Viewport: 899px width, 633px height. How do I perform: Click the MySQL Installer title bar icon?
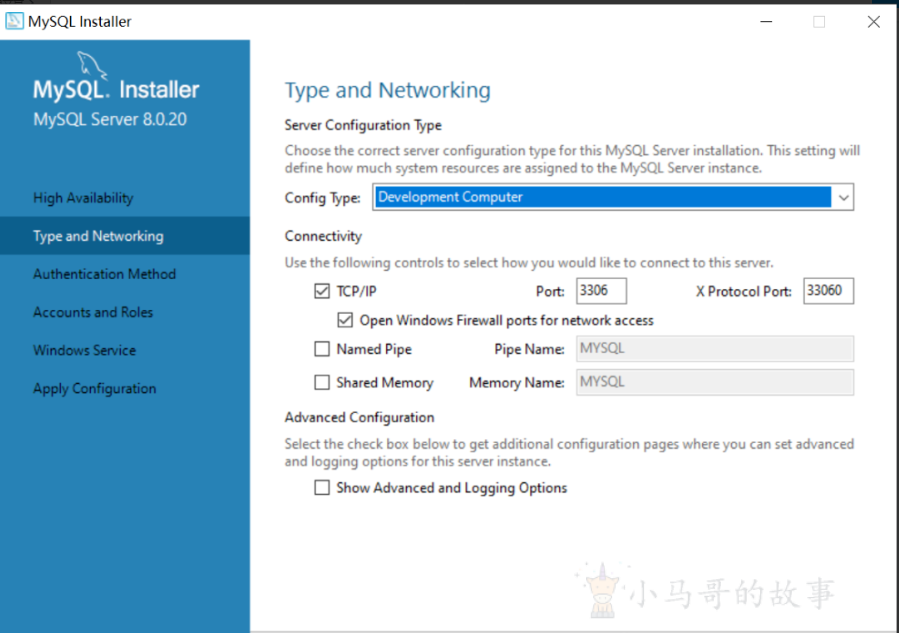14,21
